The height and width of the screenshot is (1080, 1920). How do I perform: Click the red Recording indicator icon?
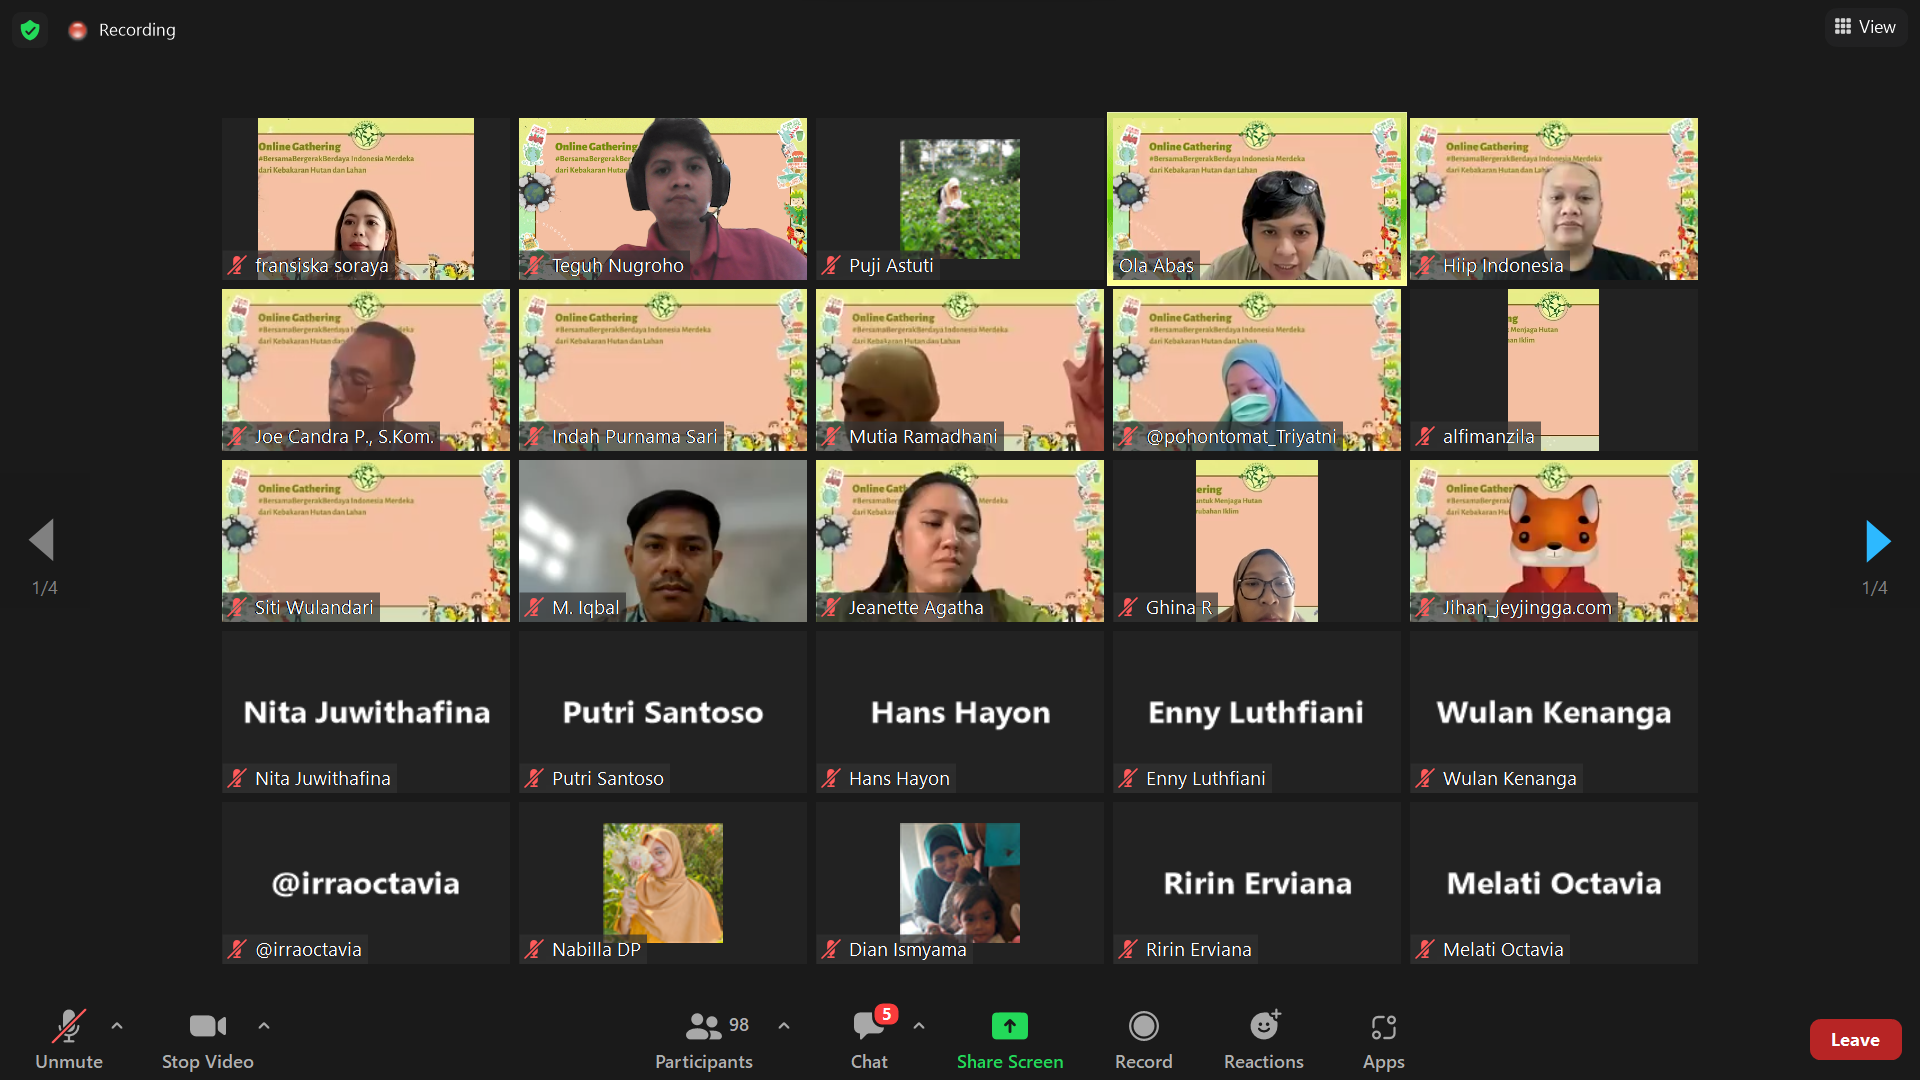tap(78, 31)
